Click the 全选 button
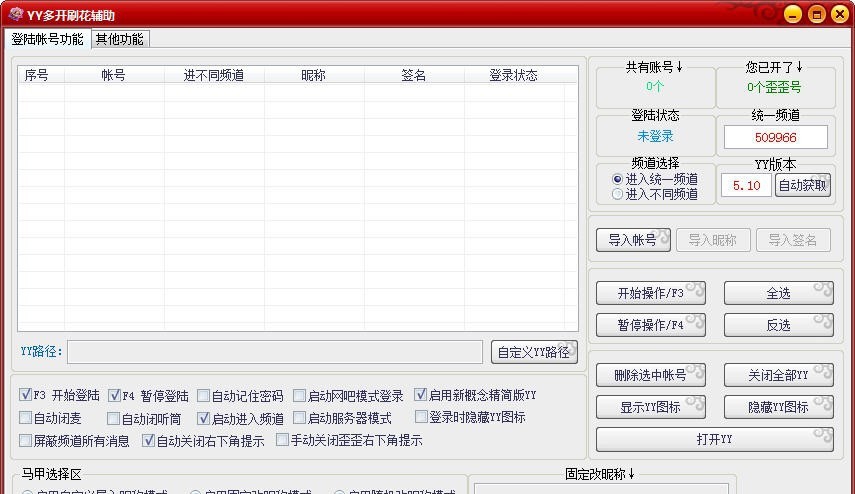This screenshot has width=855, height=494. (778, 293)
